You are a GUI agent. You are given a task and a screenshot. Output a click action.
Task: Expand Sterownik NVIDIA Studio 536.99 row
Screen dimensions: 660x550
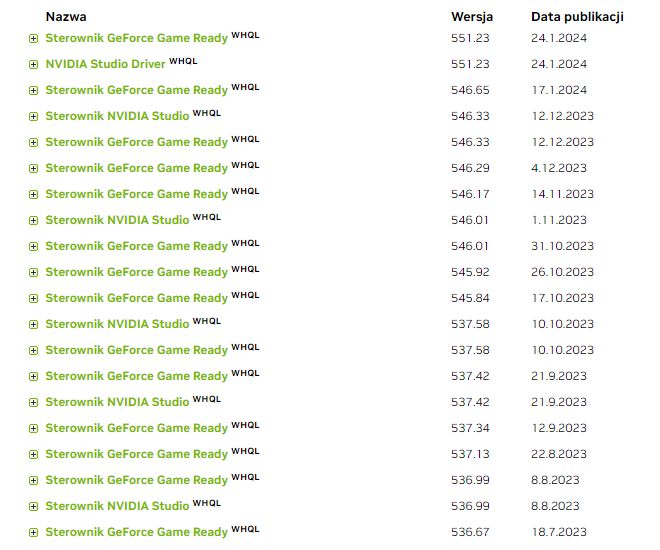click(x=33, y=507)
